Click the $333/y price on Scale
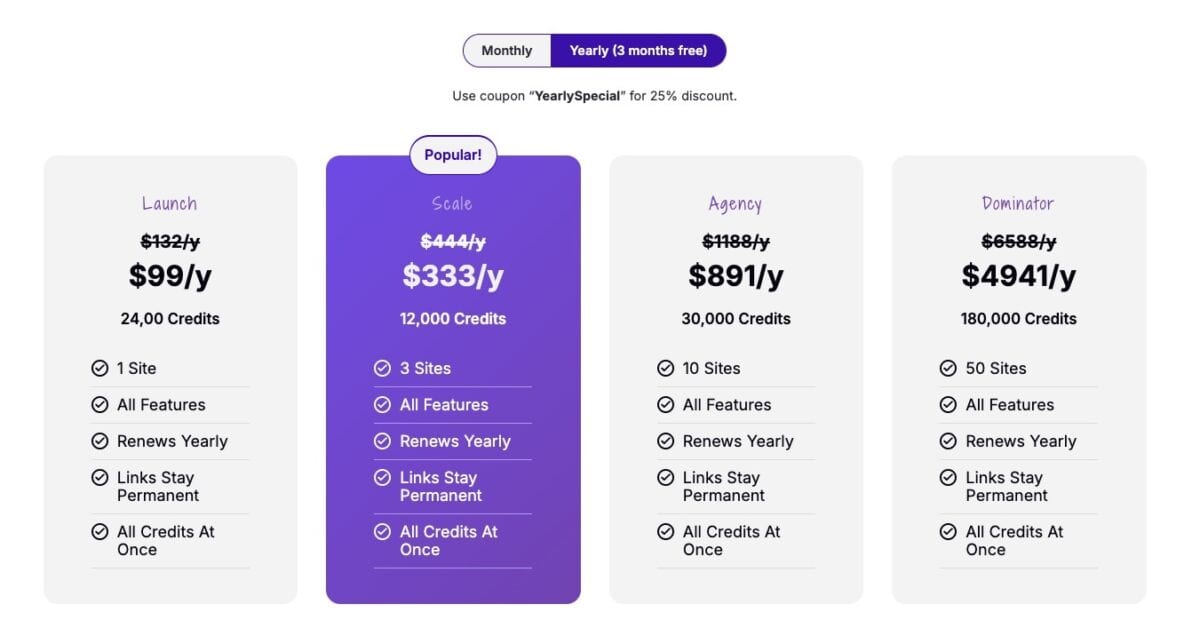1200x636 pixels. pyautogui.click(x=453, y=275)
